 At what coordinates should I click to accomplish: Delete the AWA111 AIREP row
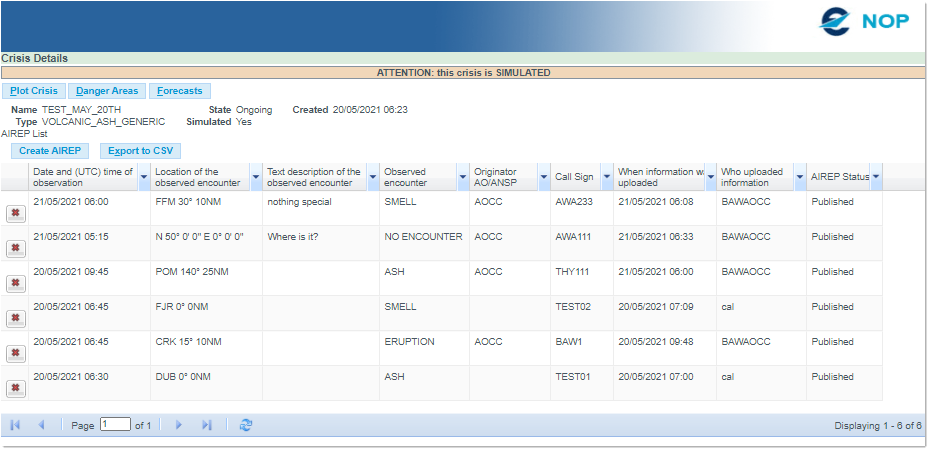tap(15, 248)
